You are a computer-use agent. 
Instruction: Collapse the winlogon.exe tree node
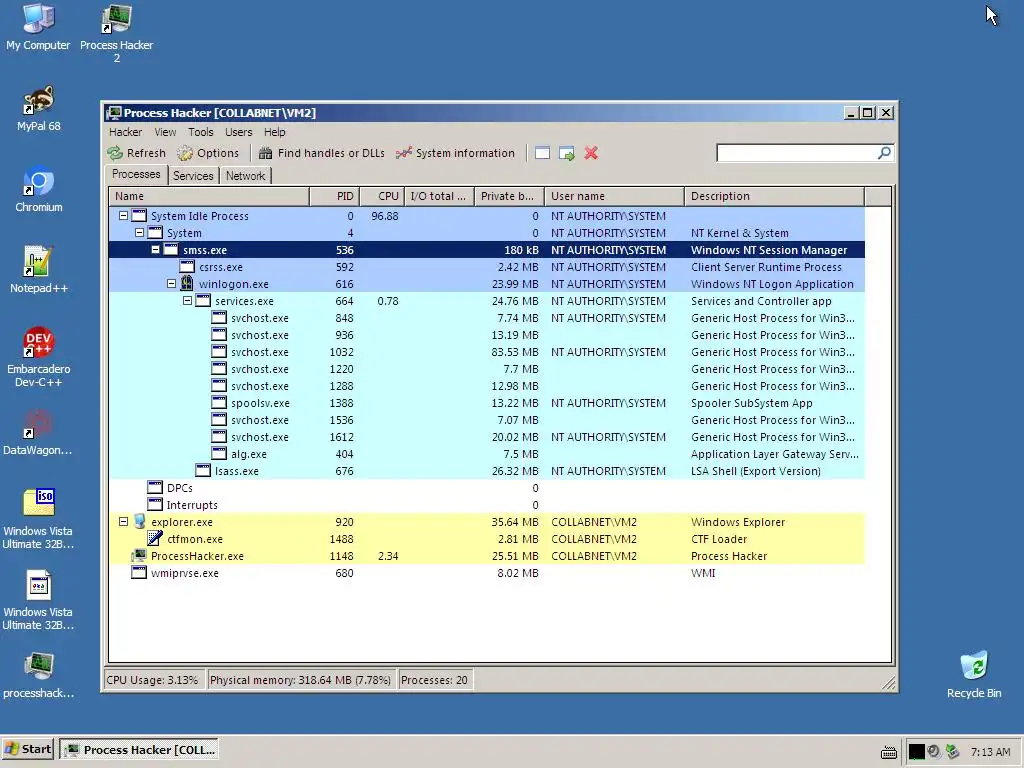[x=171, y=283]
